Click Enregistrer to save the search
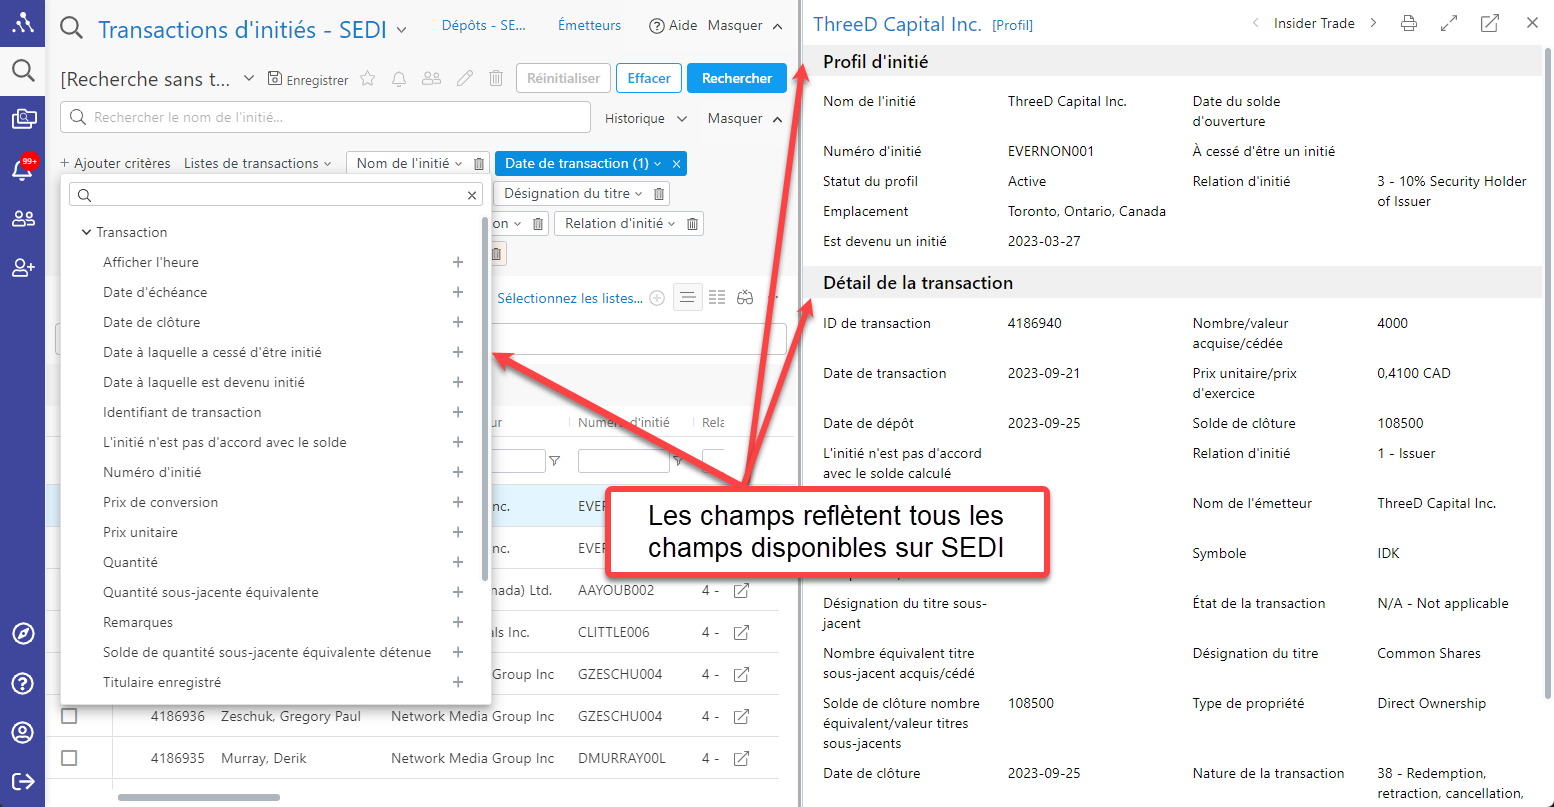The height and width of the screenshot is (807, 1554). [308, 79]
